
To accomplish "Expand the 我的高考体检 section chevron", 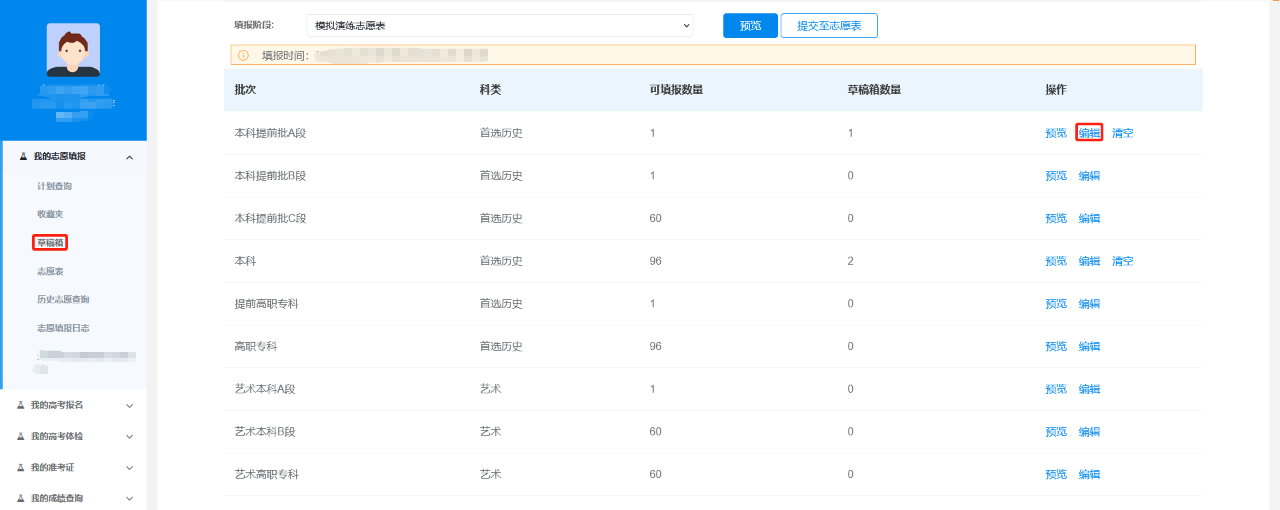I will [x=129, y=436].
